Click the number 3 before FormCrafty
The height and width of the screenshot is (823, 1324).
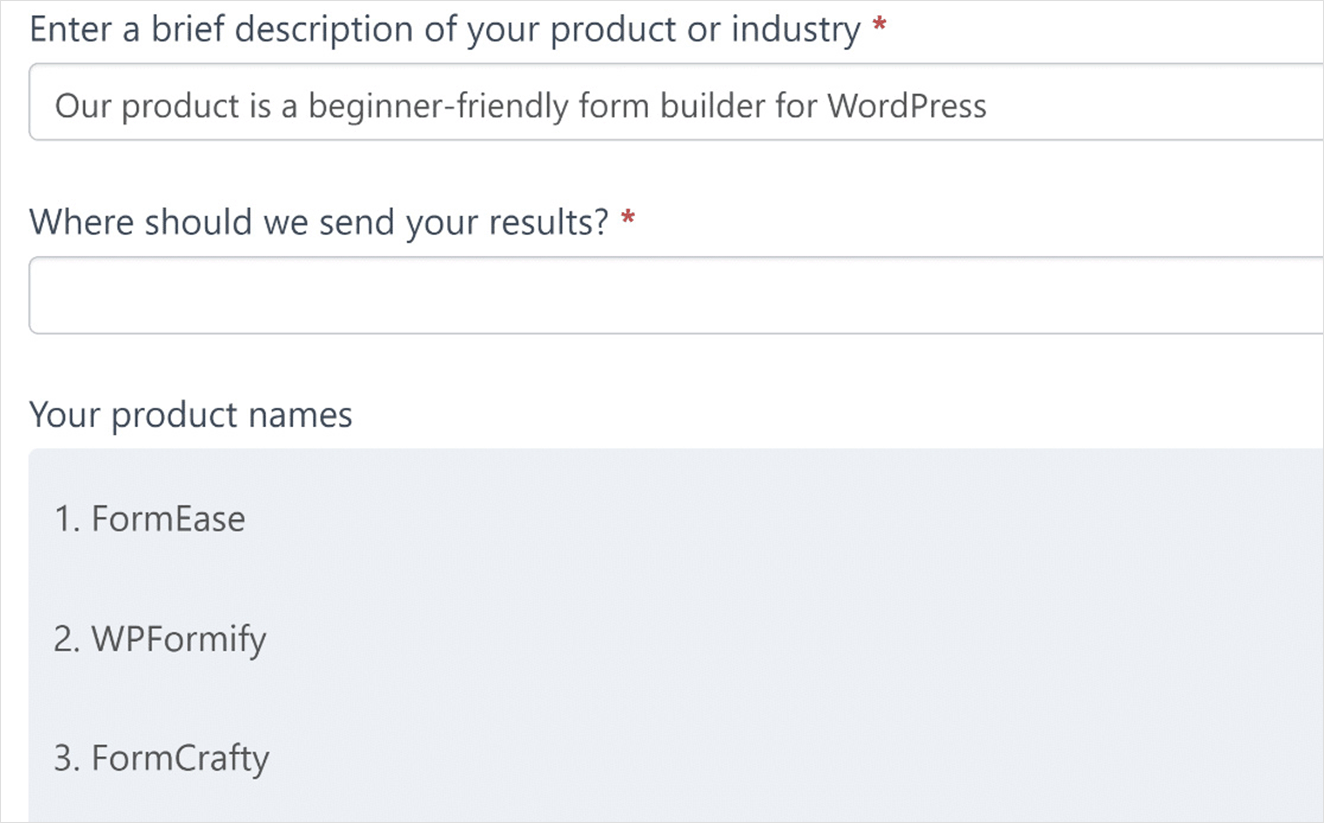point(68,758)
